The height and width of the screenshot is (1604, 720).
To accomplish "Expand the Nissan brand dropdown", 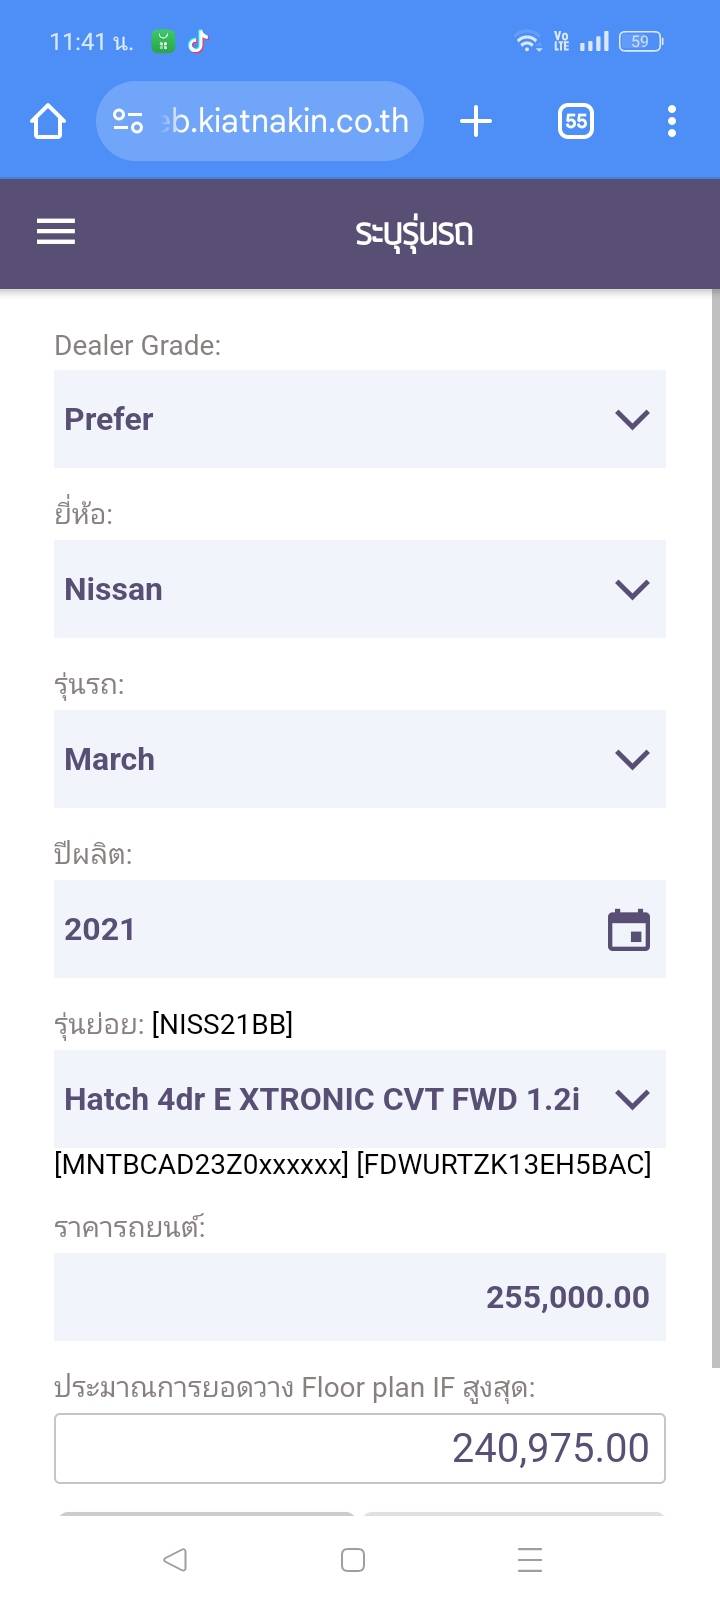I will (x=360, y=589).
